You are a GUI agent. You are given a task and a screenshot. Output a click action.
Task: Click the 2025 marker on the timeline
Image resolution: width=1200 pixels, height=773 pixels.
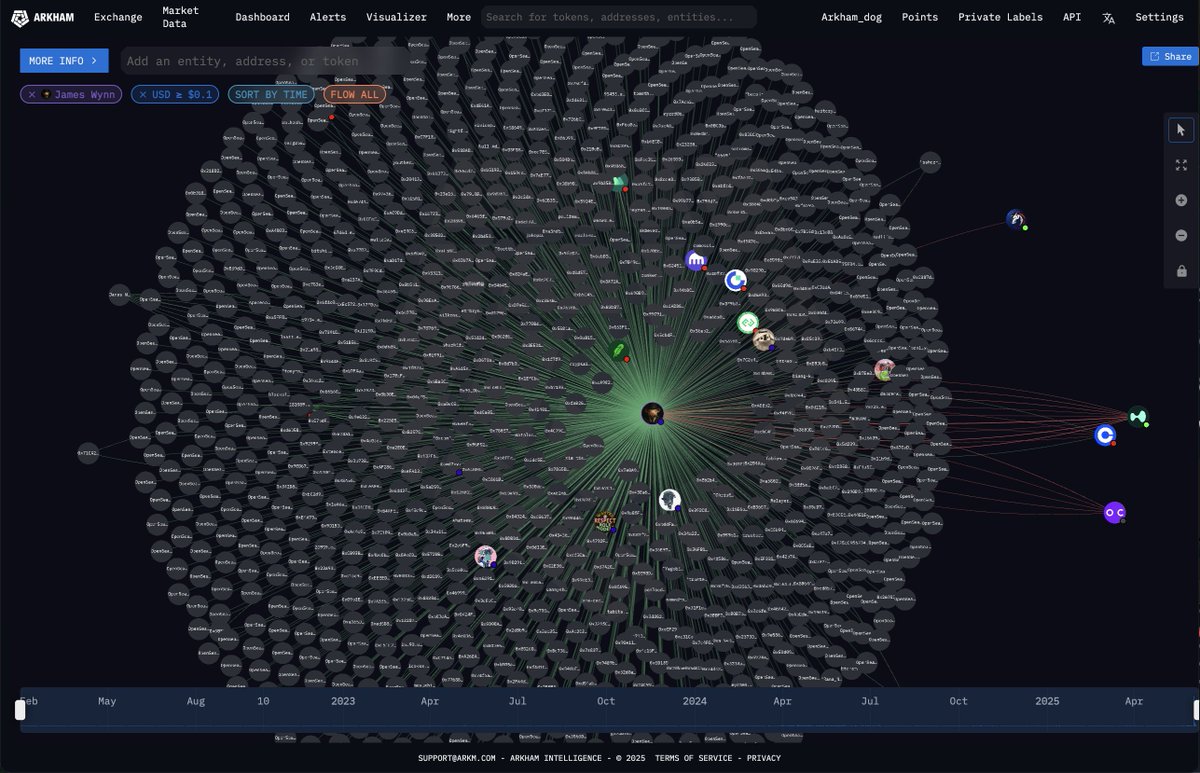tap(1047, 701)
